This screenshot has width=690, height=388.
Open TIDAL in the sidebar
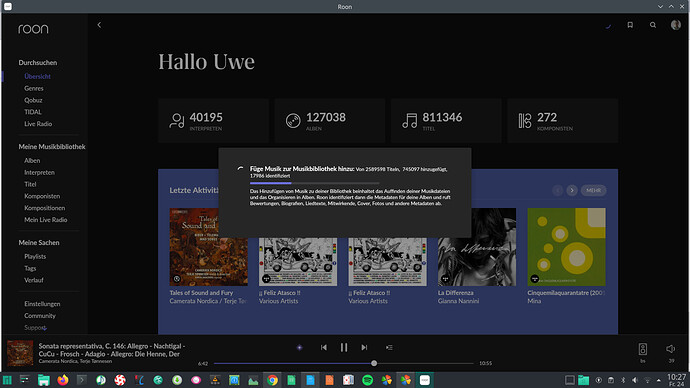point(33,112)
